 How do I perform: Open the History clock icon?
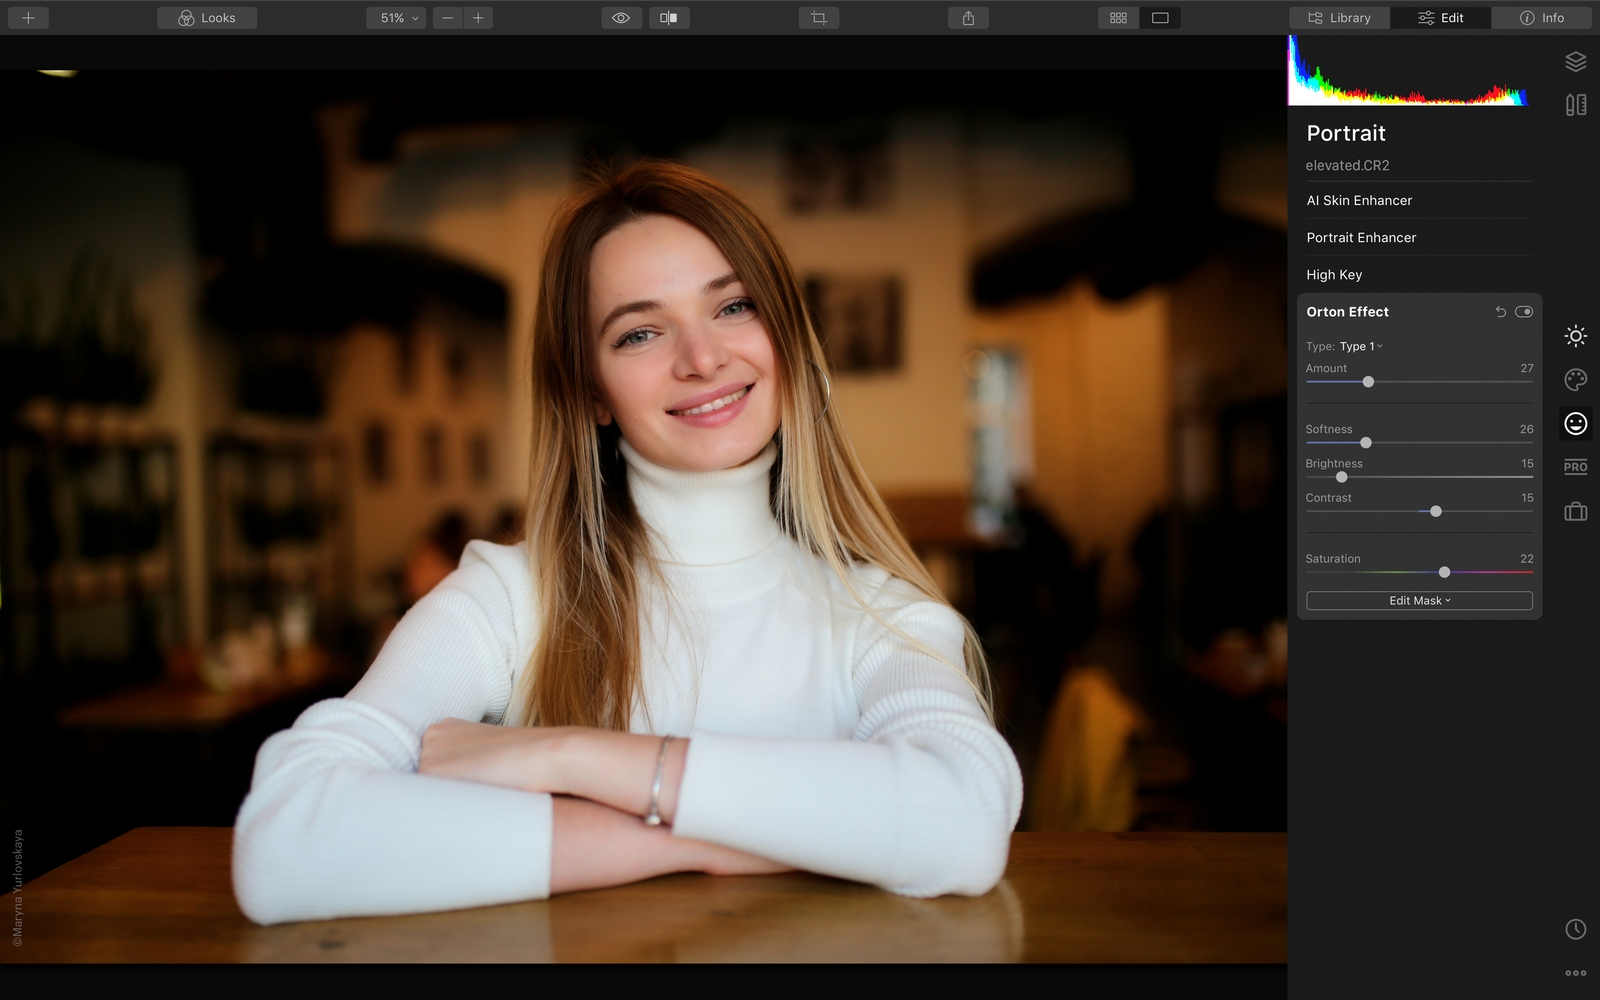(x=1575, y=929)
